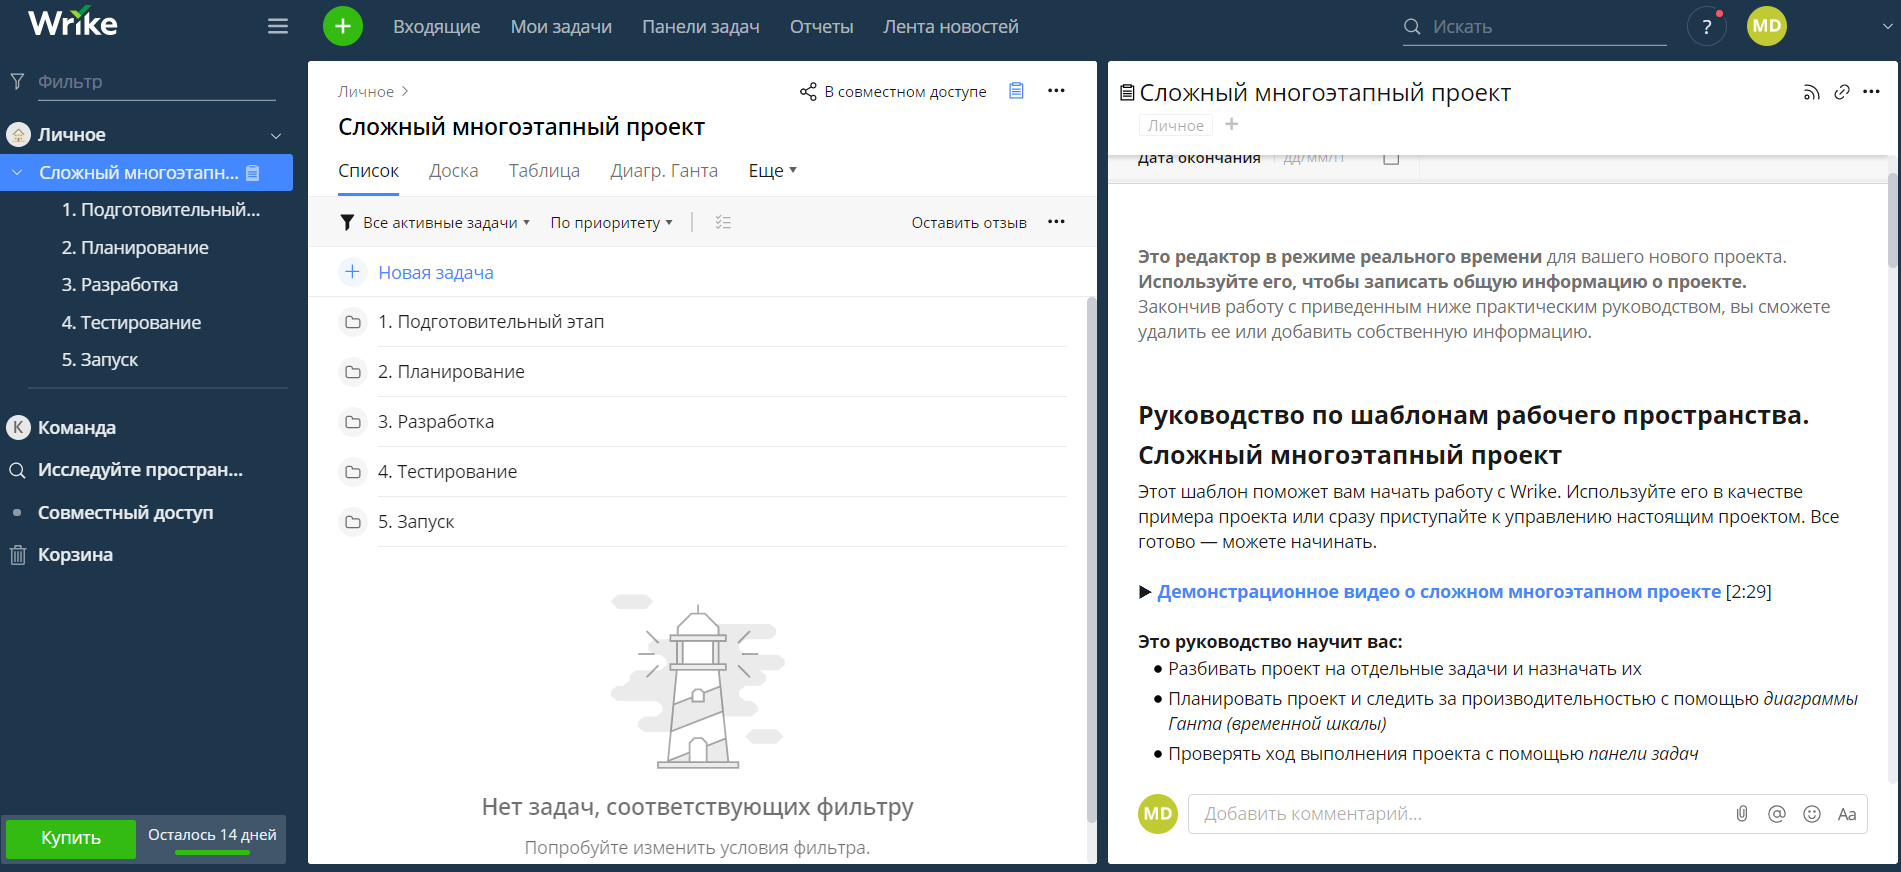This screenshot has height=872, width=1901.
Task: Click the mass edit checklist icon
Action: tap(723, 222)
